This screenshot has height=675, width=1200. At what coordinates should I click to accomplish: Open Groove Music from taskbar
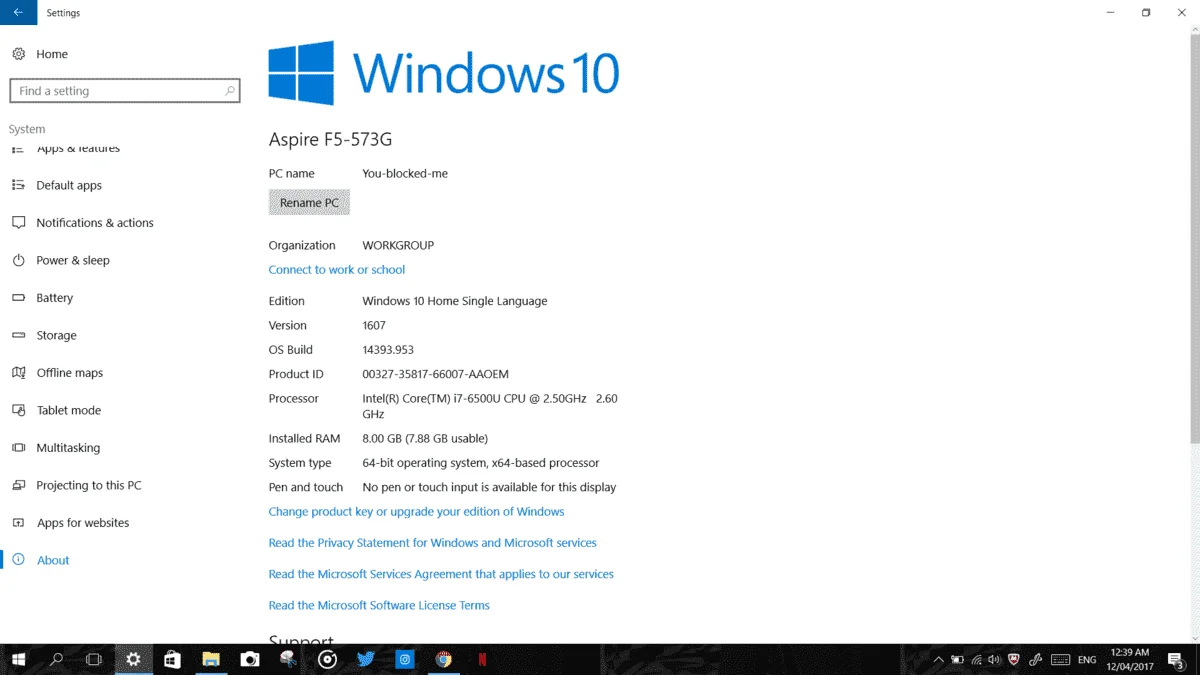[327, 659]
